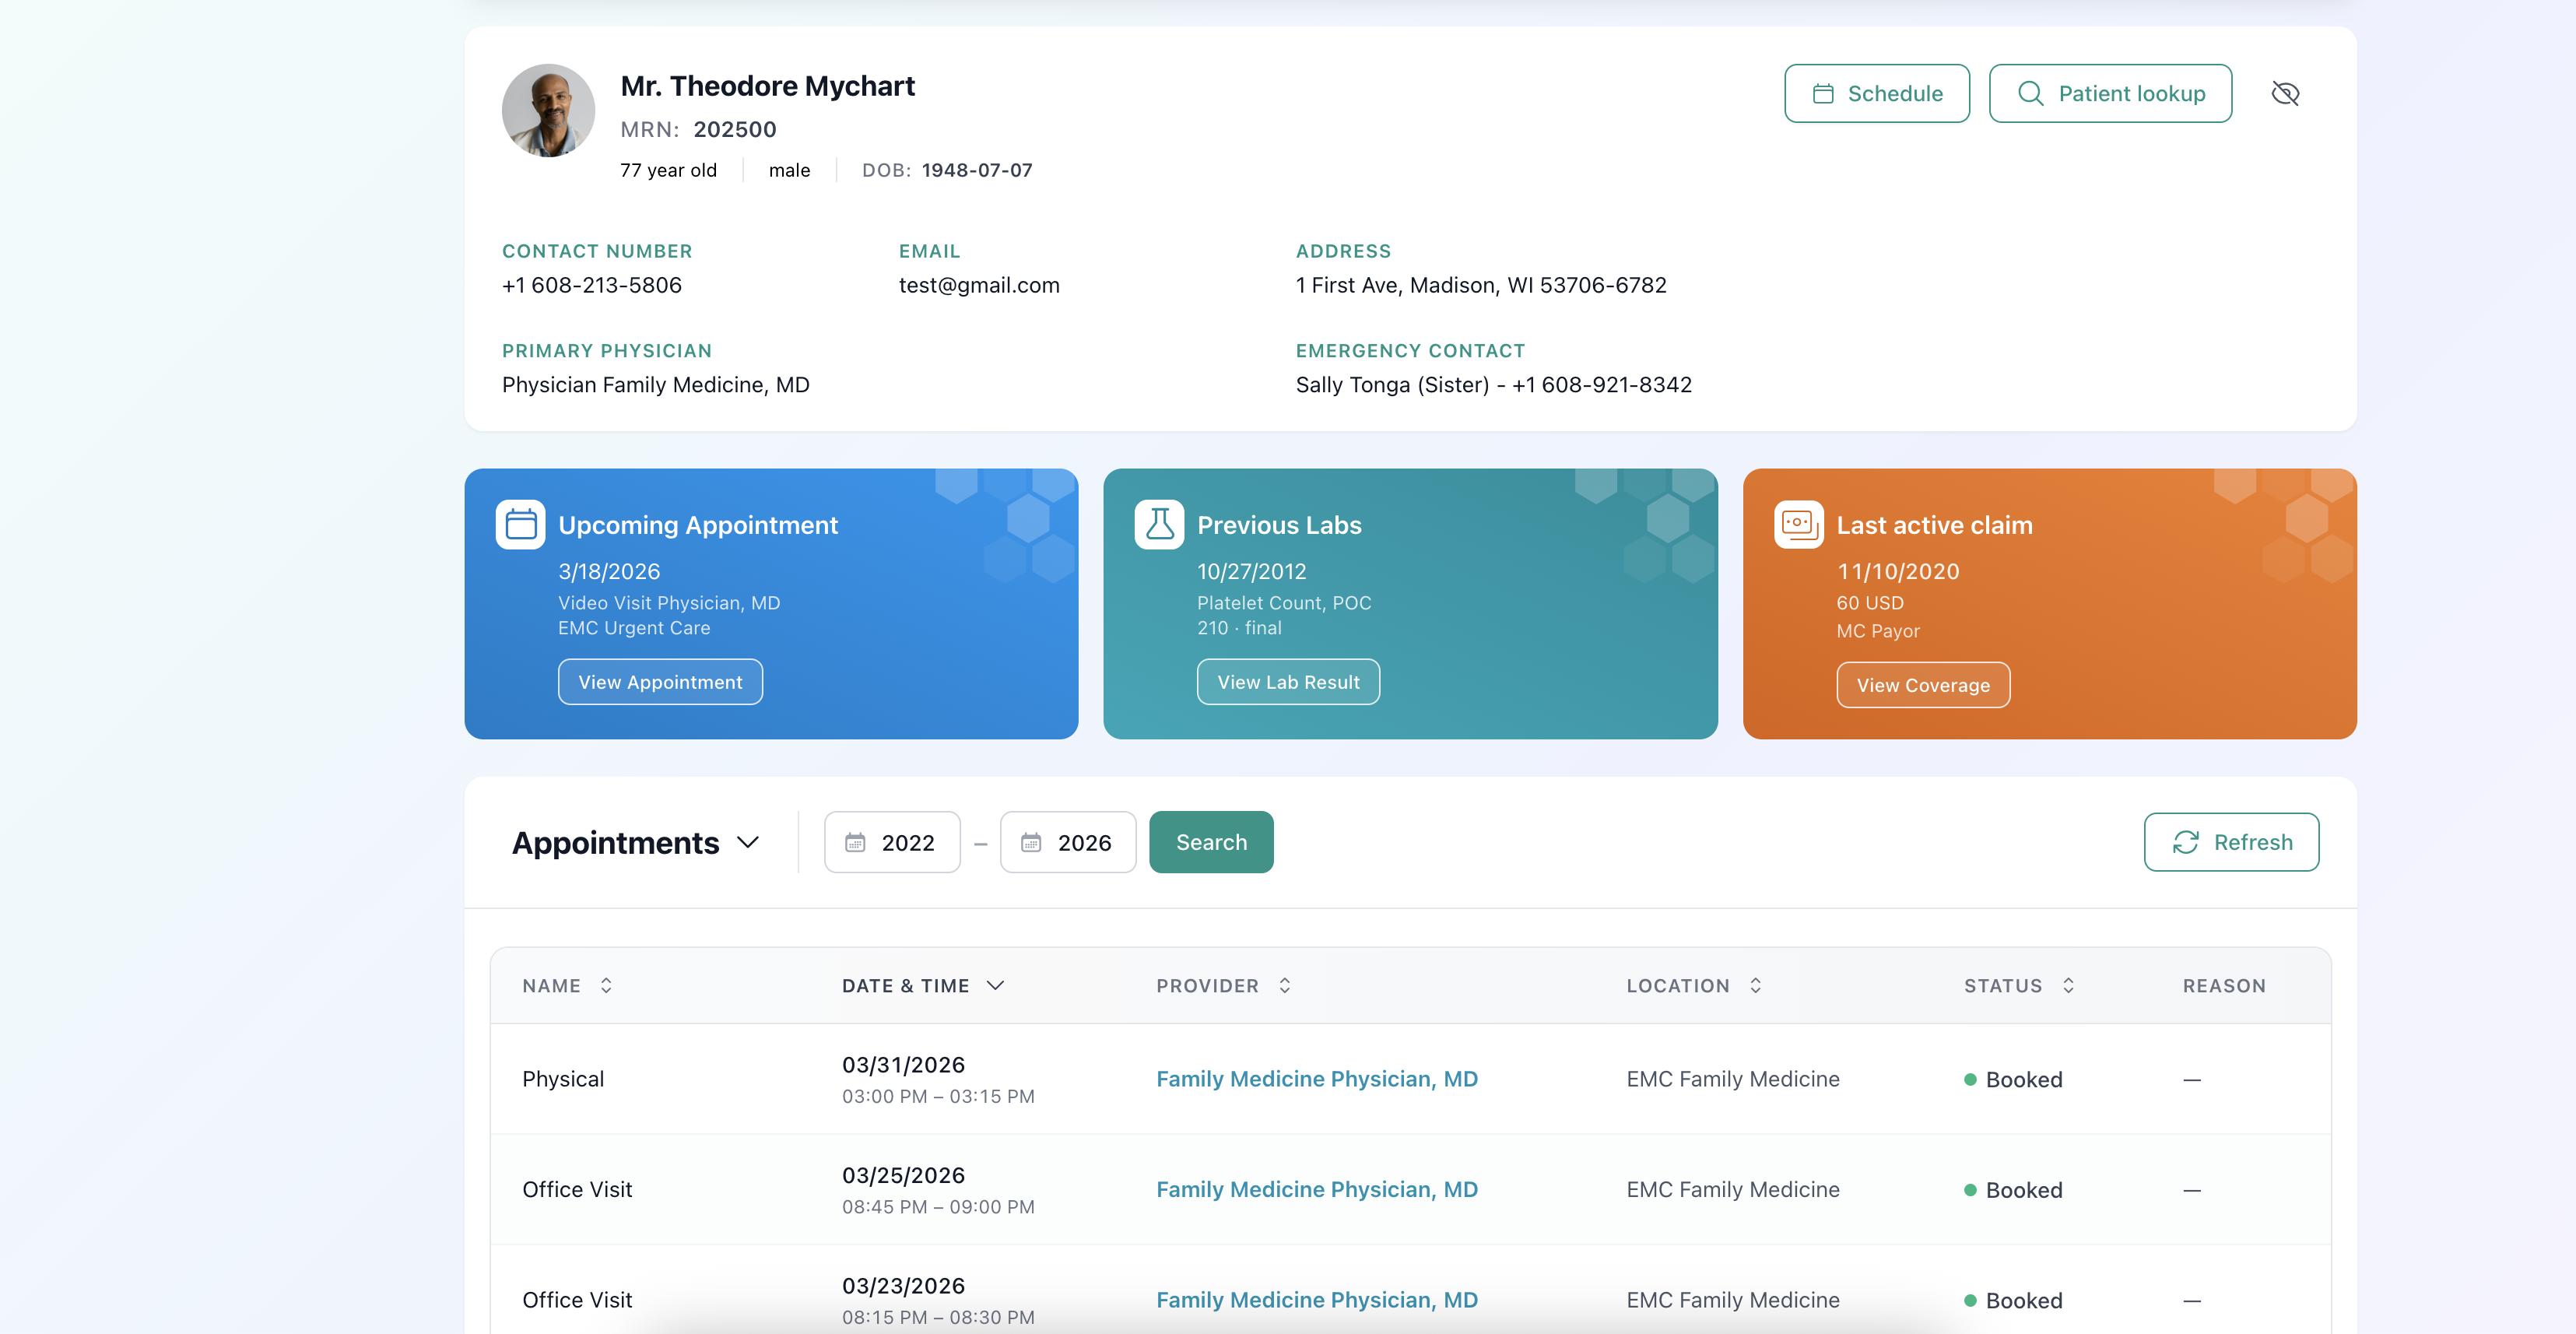Click the calendar icon on Upcoming Appointment card

pos(520,523)
